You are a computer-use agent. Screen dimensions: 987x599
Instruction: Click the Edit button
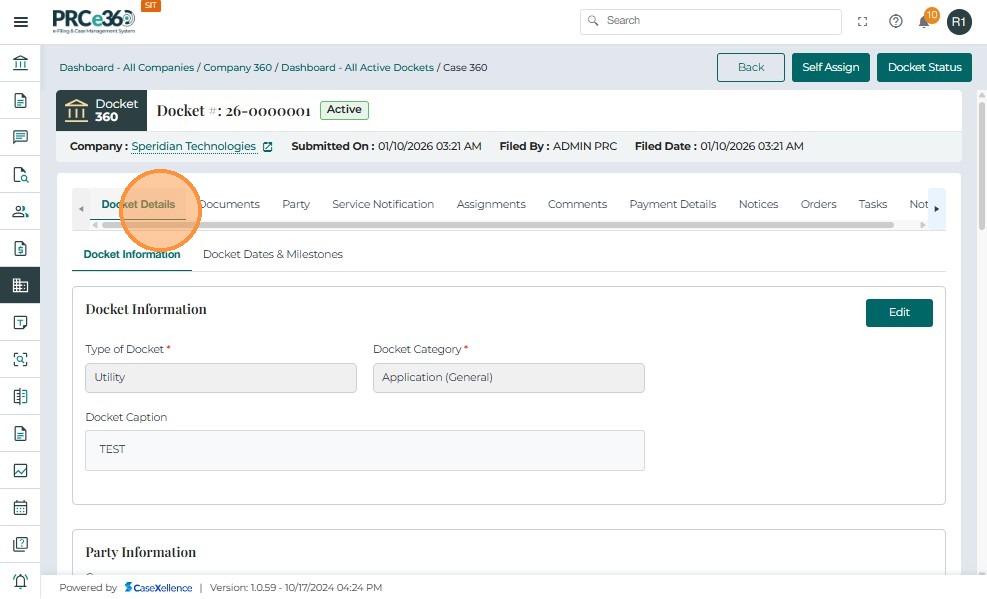[899, 312]
